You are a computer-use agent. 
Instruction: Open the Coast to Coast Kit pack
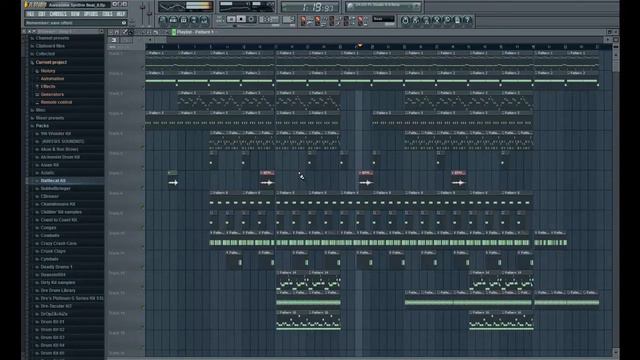click(58, 220)
